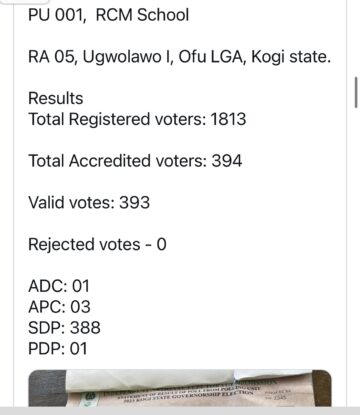360x415 pixels.
Task: Click the 'APC: 03' result line
Action: (x=59, y=307)
